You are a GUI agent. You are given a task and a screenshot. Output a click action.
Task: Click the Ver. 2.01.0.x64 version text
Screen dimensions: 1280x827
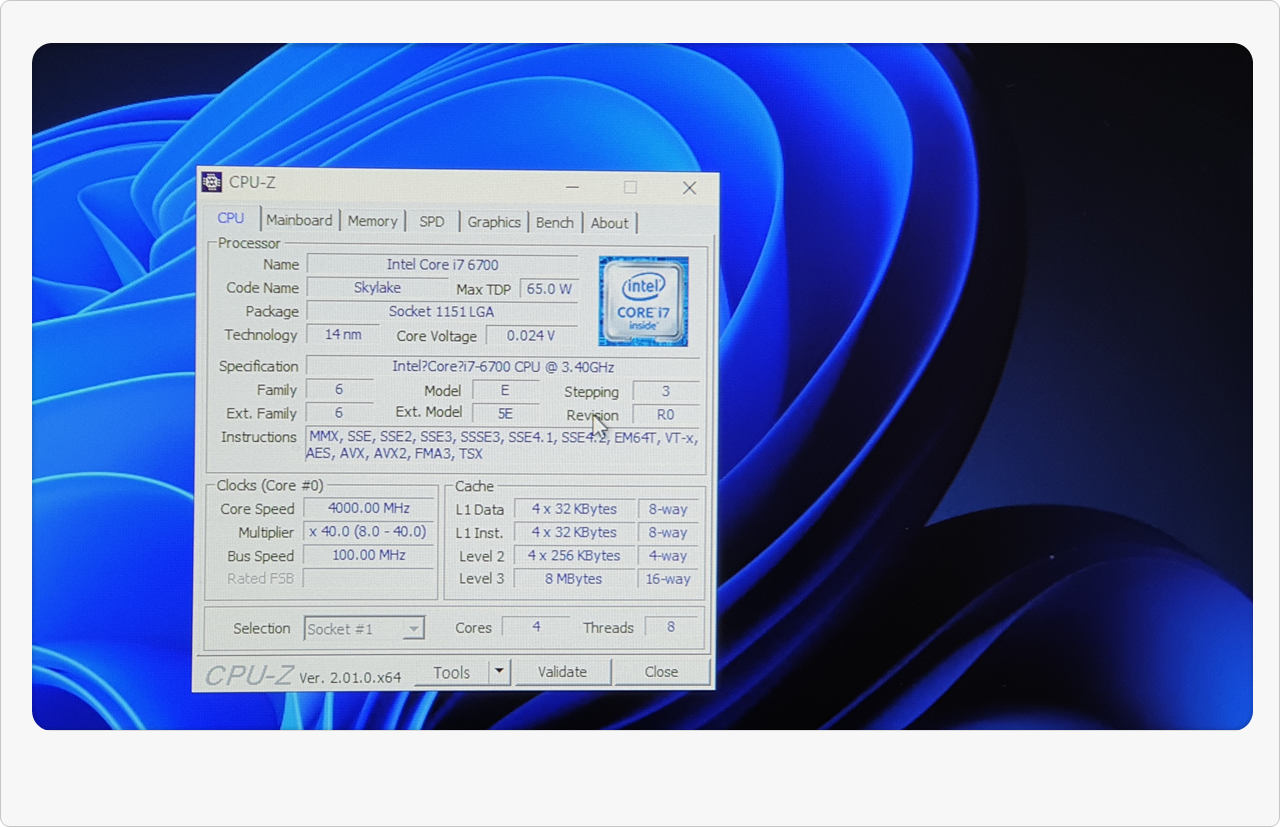tap(350, 678)
